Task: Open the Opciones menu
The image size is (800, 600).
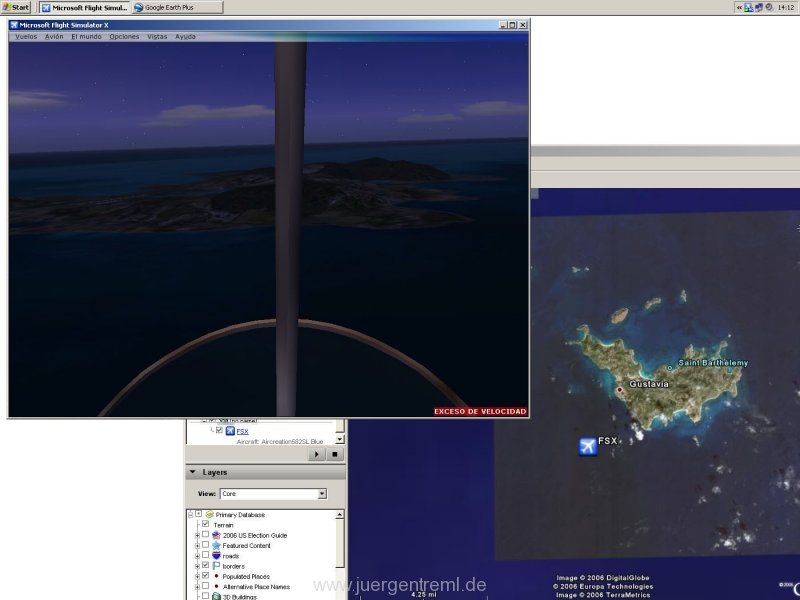Action: click(x=124, y=37)
